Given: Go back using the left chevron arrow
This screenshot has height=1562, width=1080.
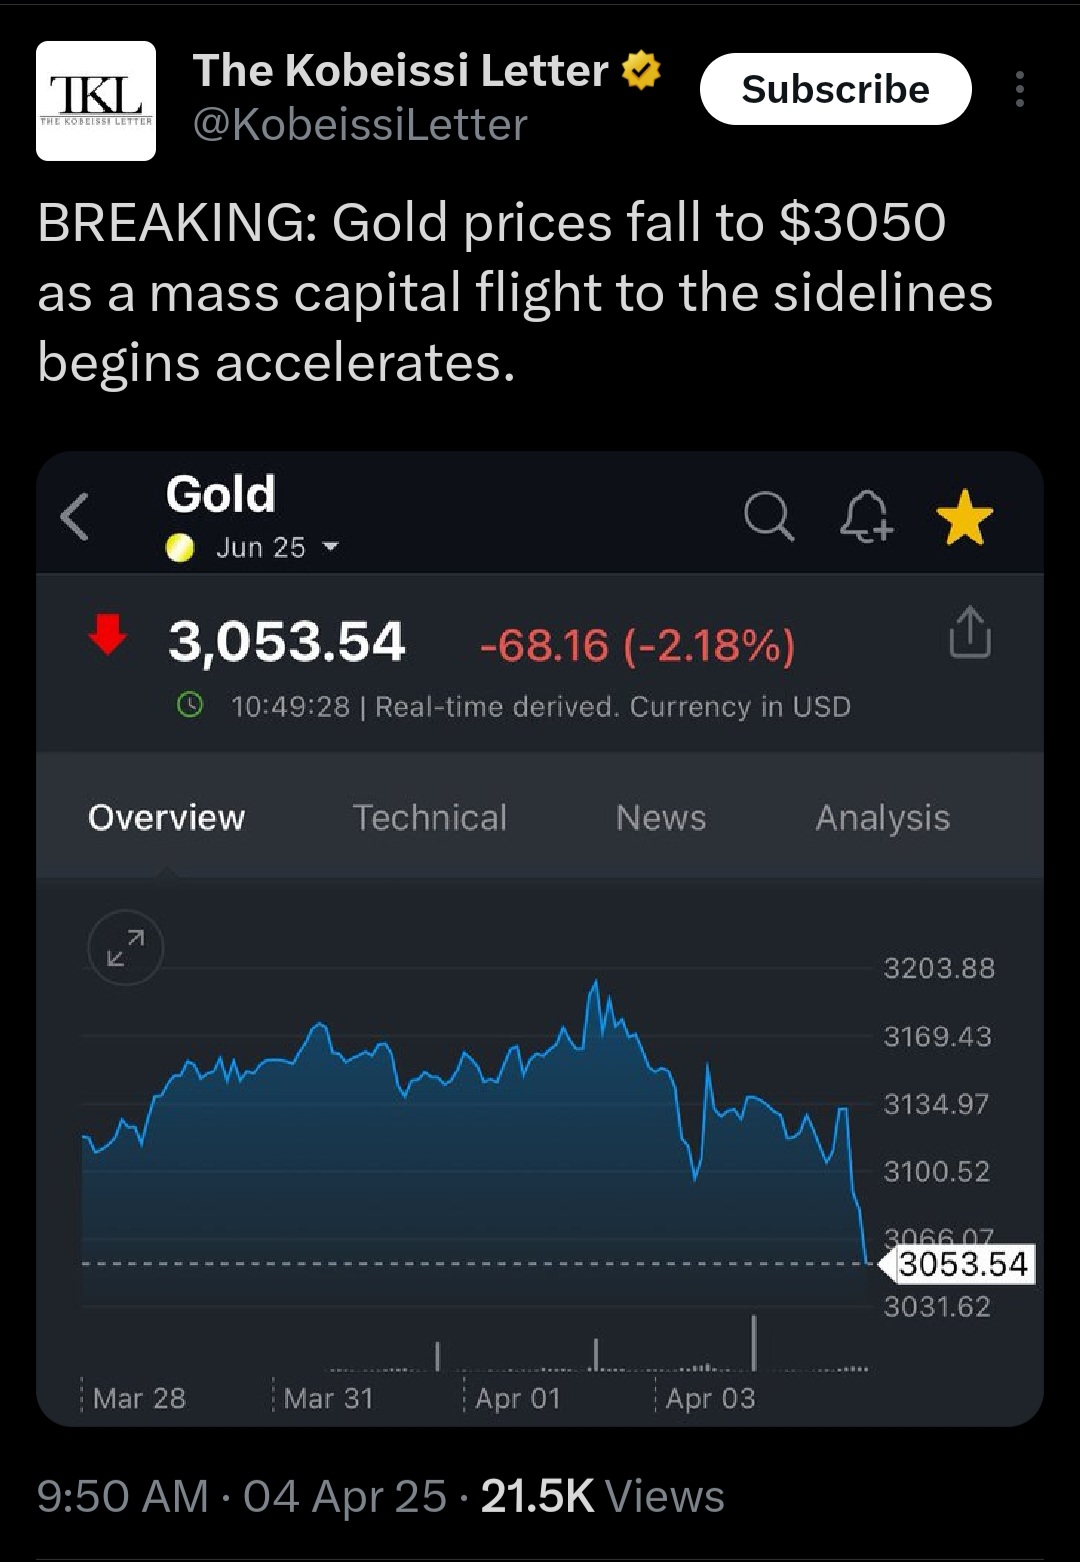Looking at the screenshot, I should (x=75, y=517).
